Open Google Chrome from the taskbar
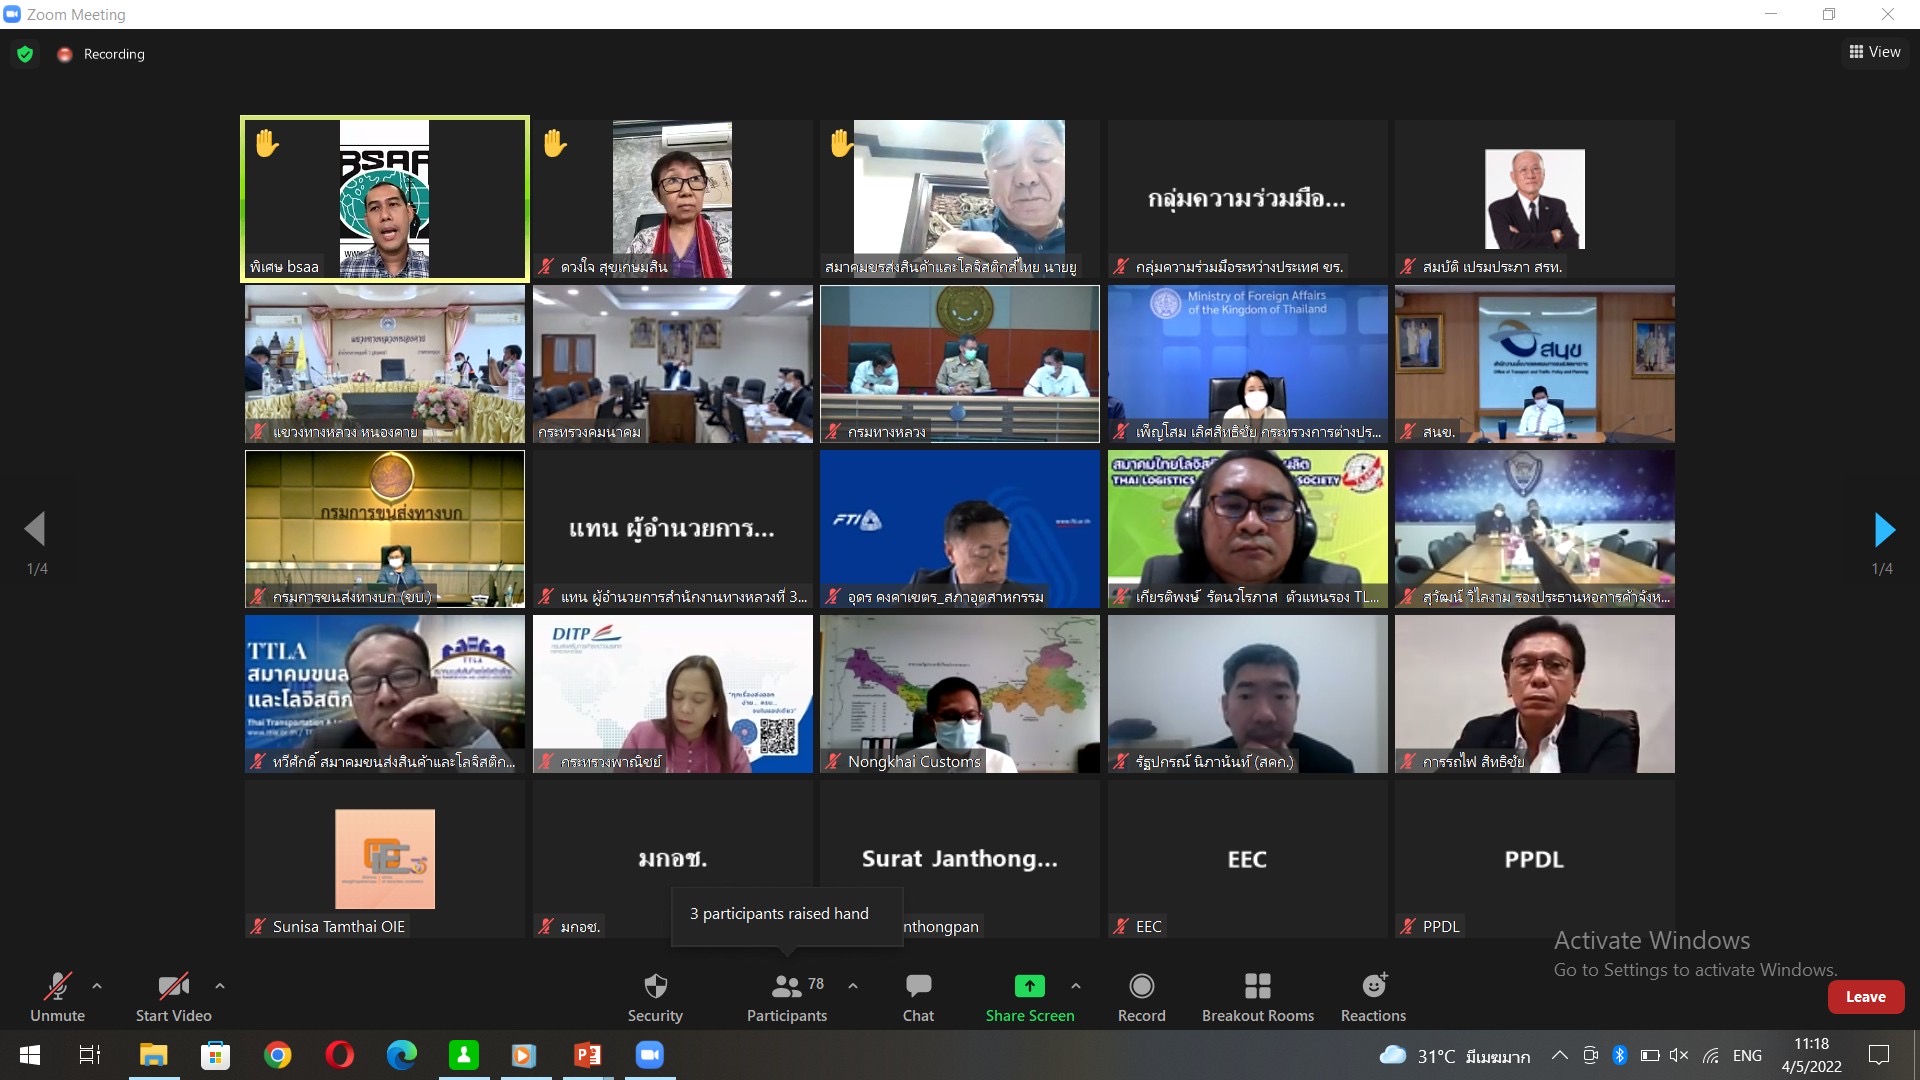Image resolution: width=1920 pixels, height=1080 pixels. click(x=278, y=1055)
